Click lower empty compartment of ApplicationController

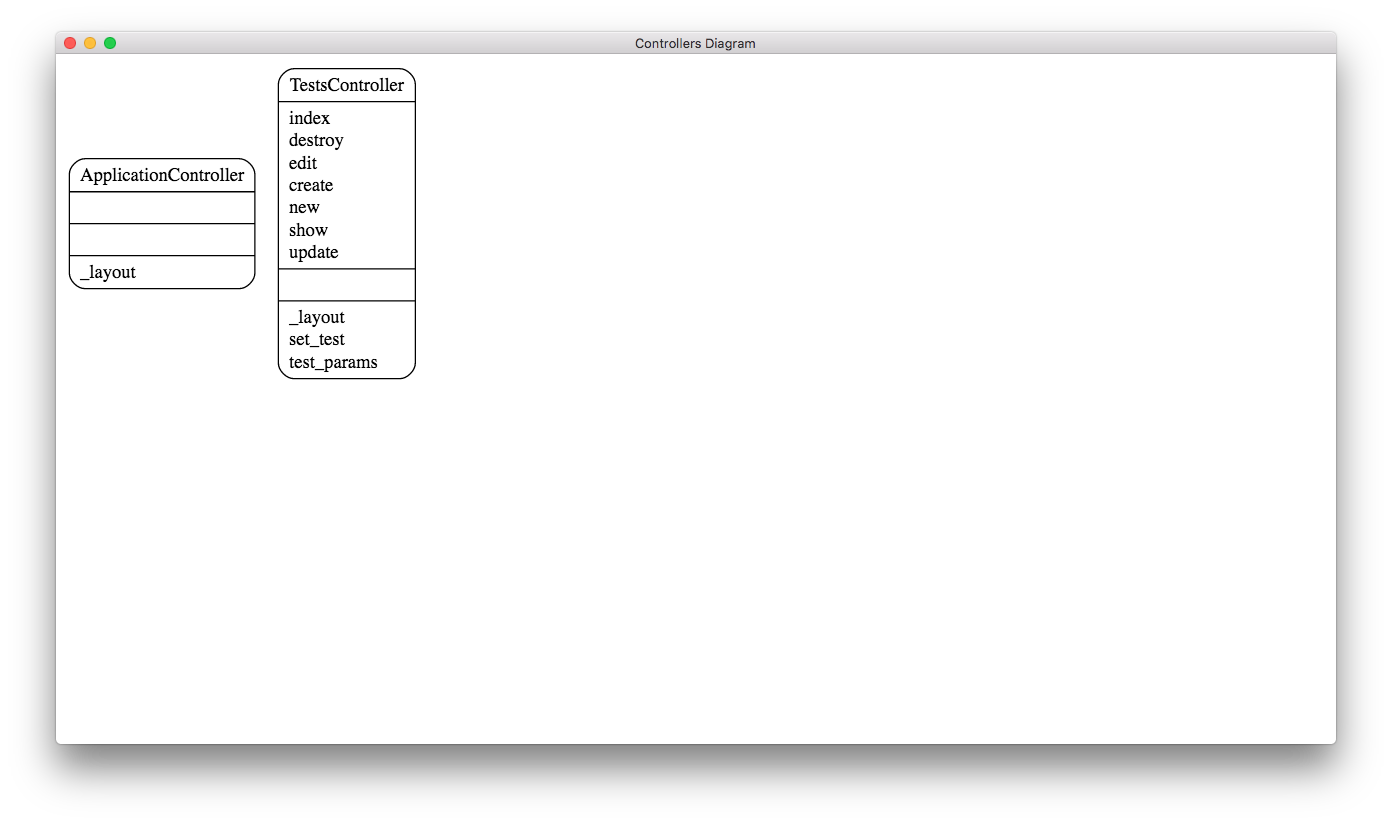point(162,240)
